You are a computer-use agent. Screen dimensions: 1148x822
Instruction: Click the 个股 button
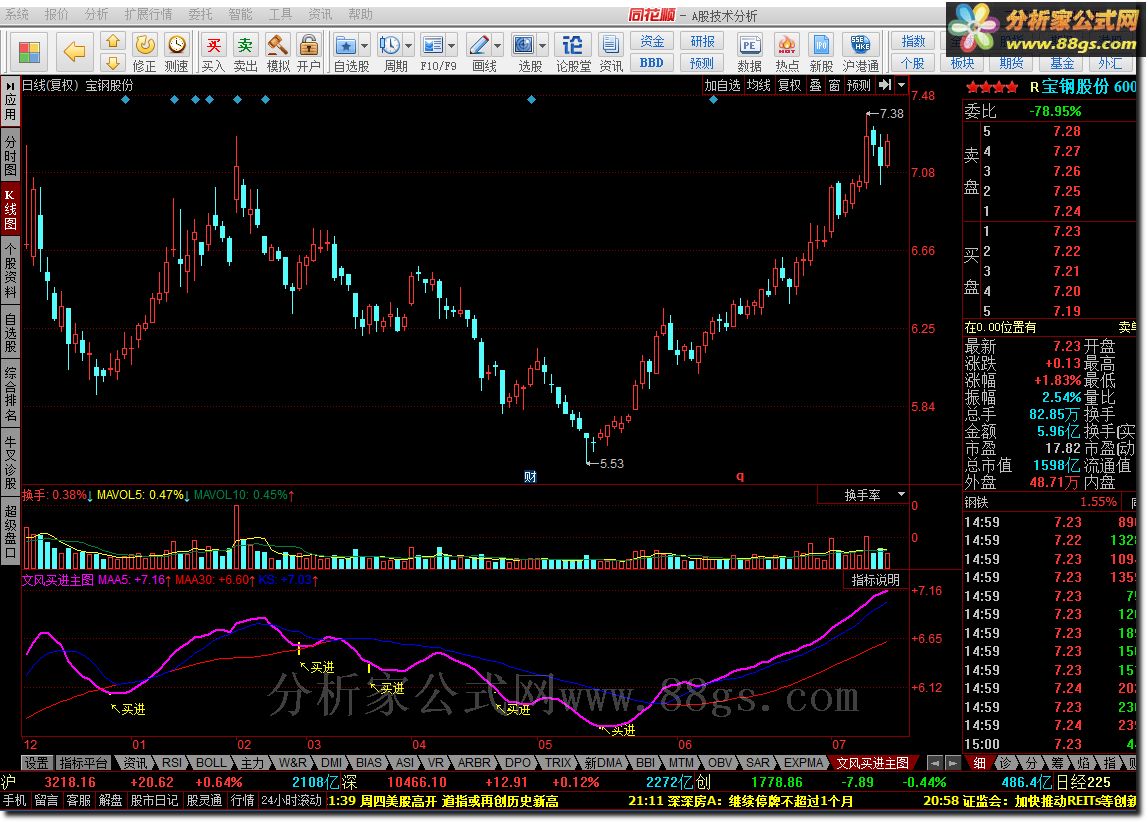[x=913, y=63]
